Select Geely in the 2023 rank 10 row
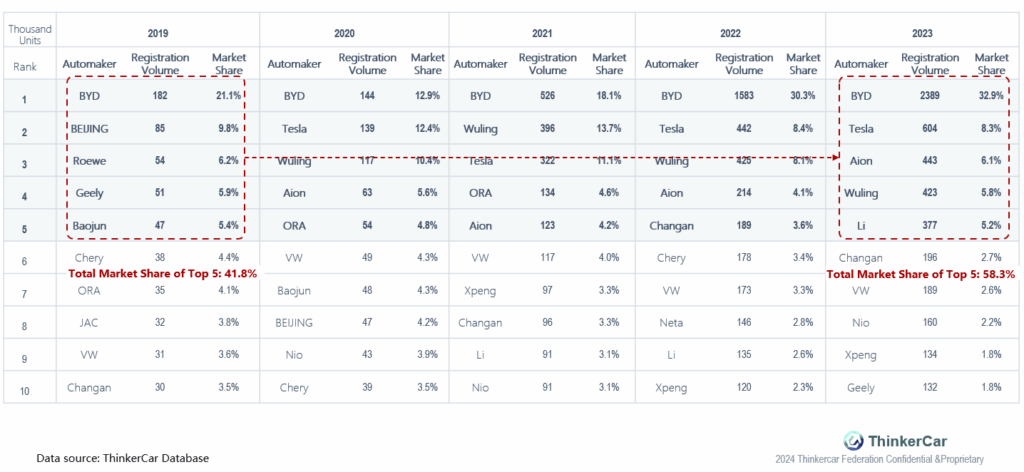Image resolution: width=1024 pixels, height=472 pixels. click(x=861, y=388)
